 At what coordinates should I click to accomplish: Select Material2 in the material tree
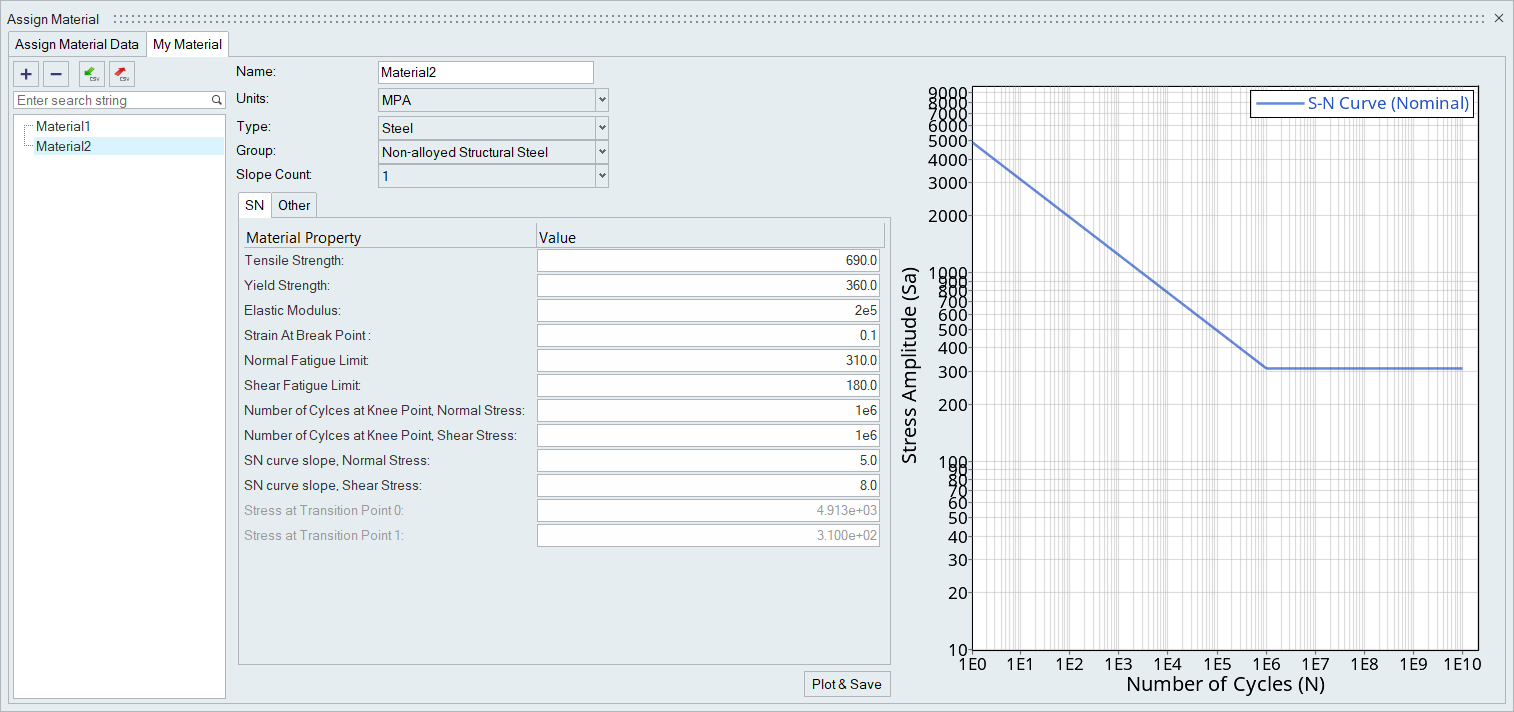point(63,147)
